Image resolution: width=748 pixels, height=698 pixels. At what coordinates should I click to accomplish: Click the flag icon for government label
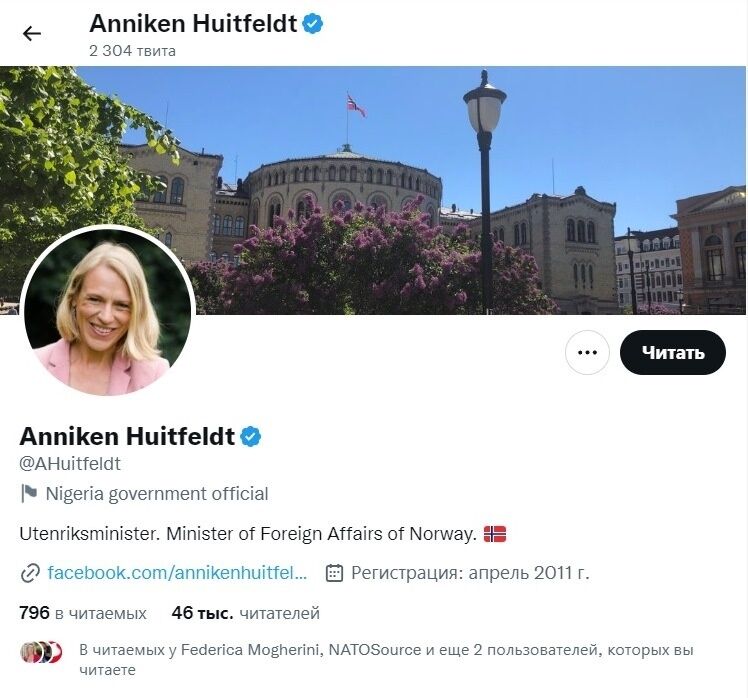29,493
